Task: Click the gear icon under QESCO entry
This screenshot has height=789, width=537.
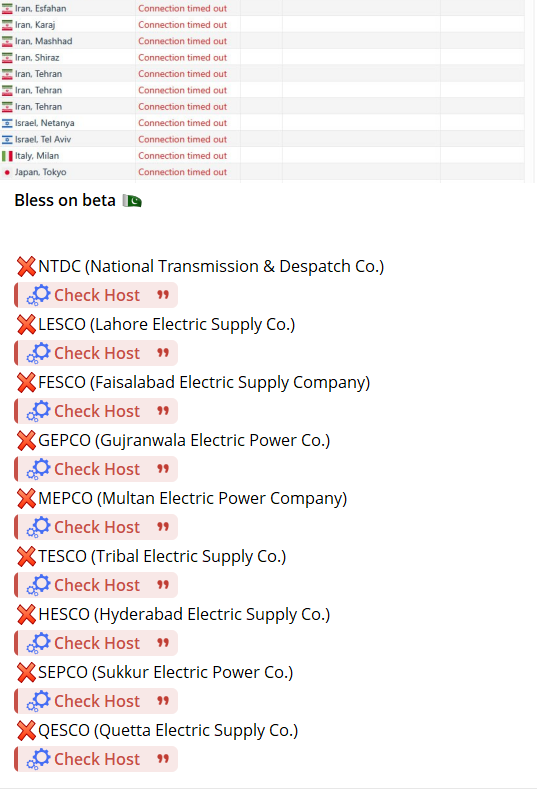Action: click(x=39, y=758)
